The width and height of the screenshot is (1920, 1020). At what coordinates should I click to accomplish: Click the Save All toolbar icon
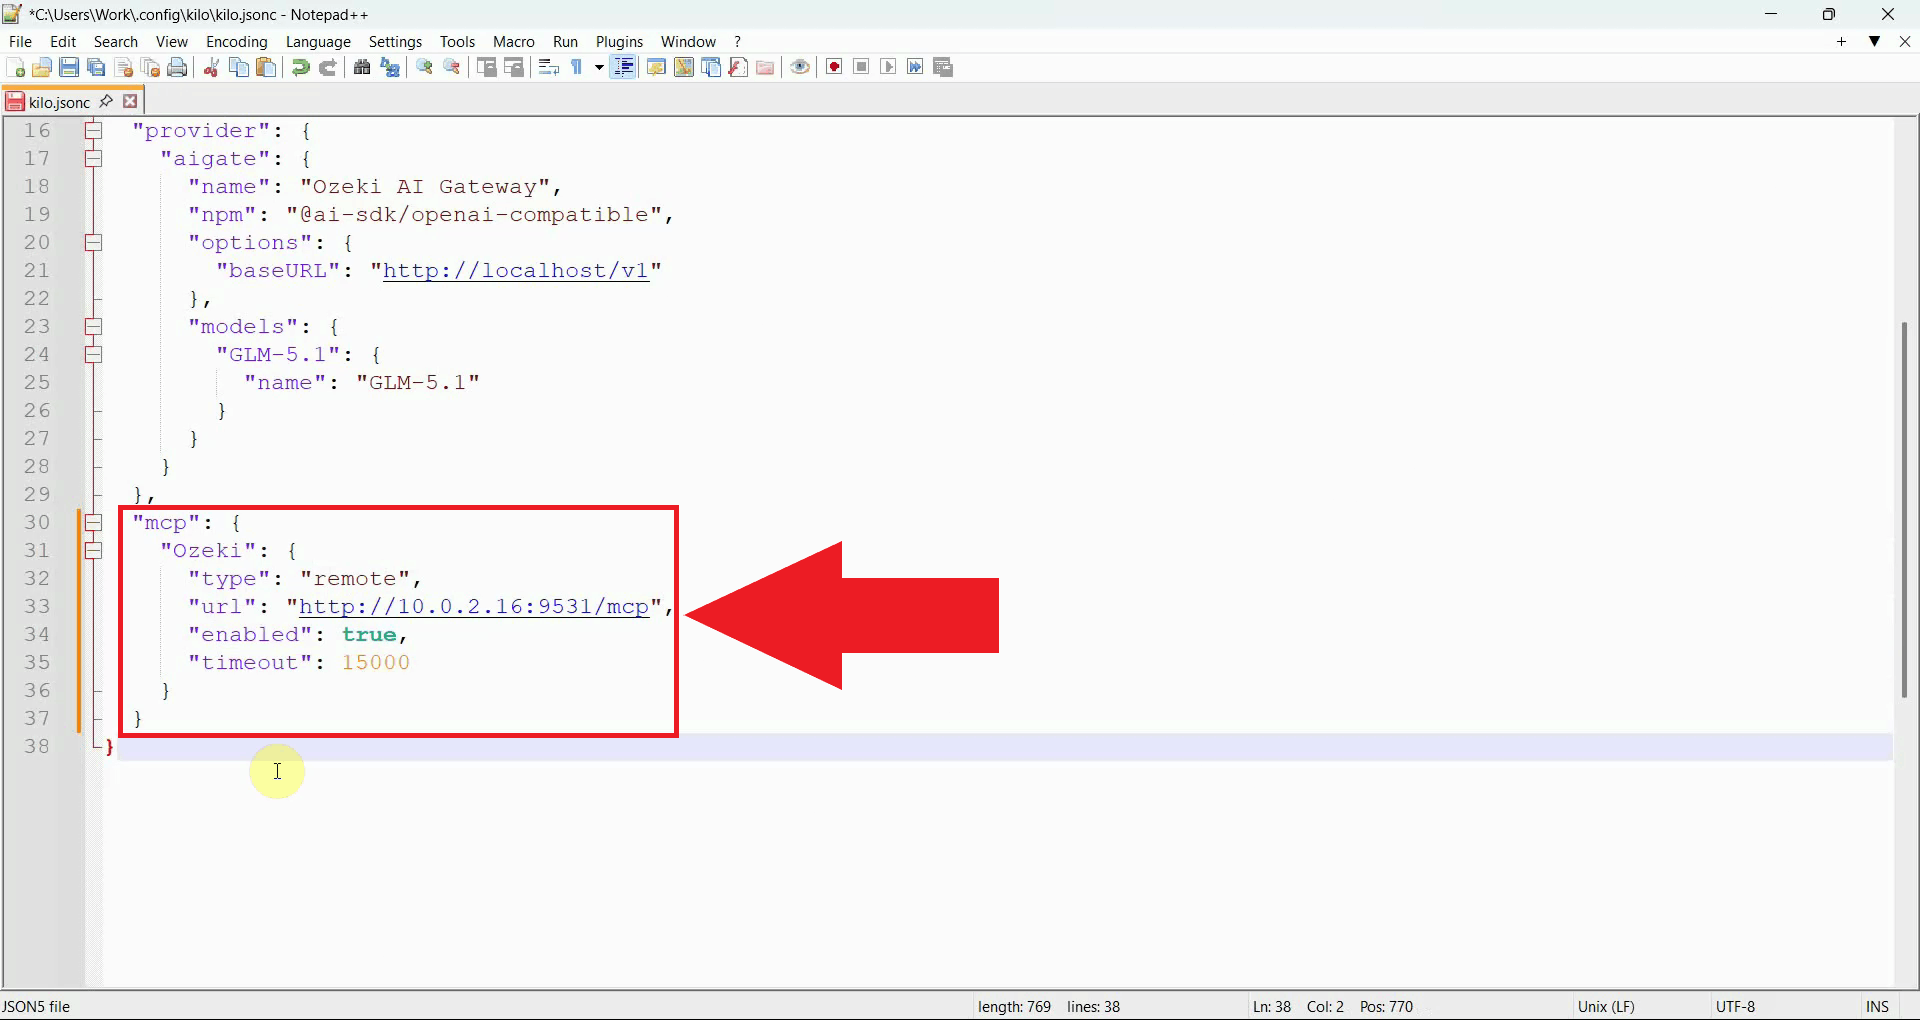coord(96,67)
